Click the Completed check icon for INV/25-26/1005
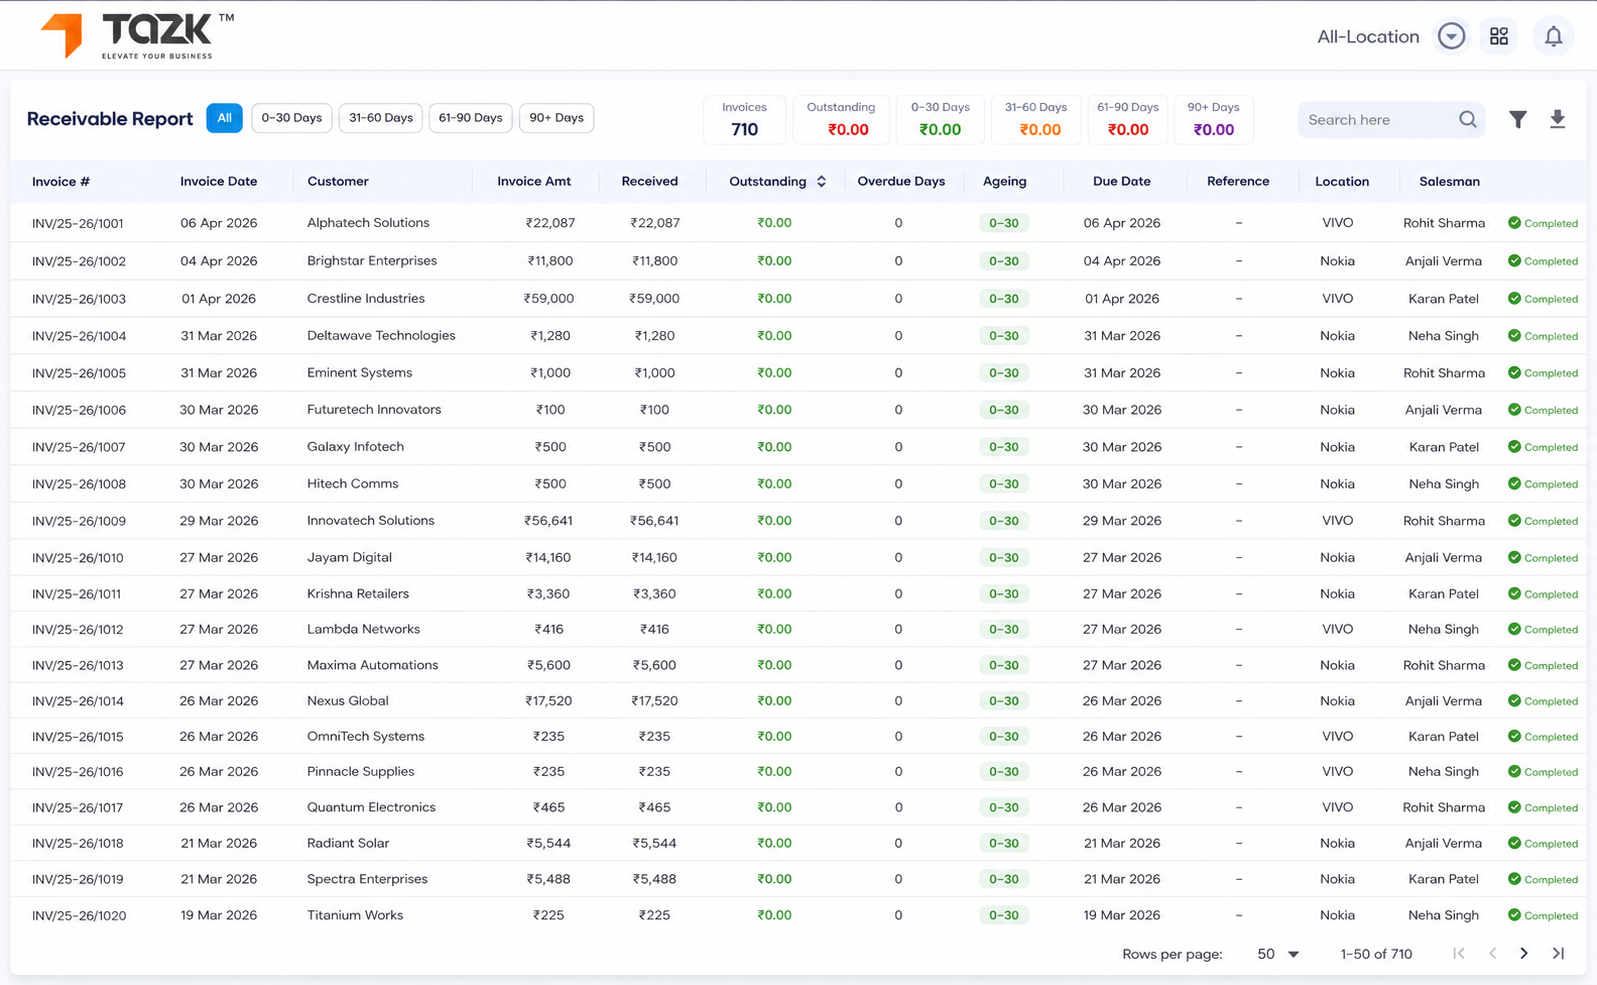1597x985 pixels. [1514, 373]
